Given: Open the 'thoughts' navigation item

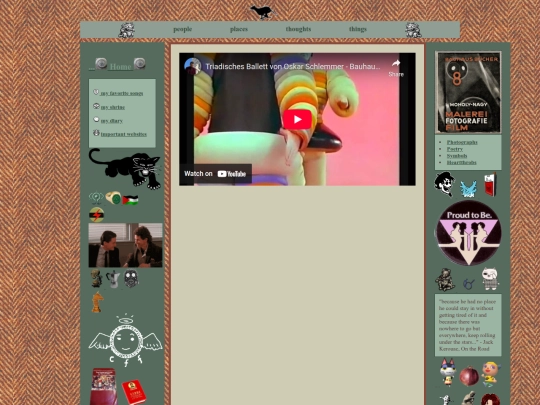Looking at the screenshot, I should 298,29.
